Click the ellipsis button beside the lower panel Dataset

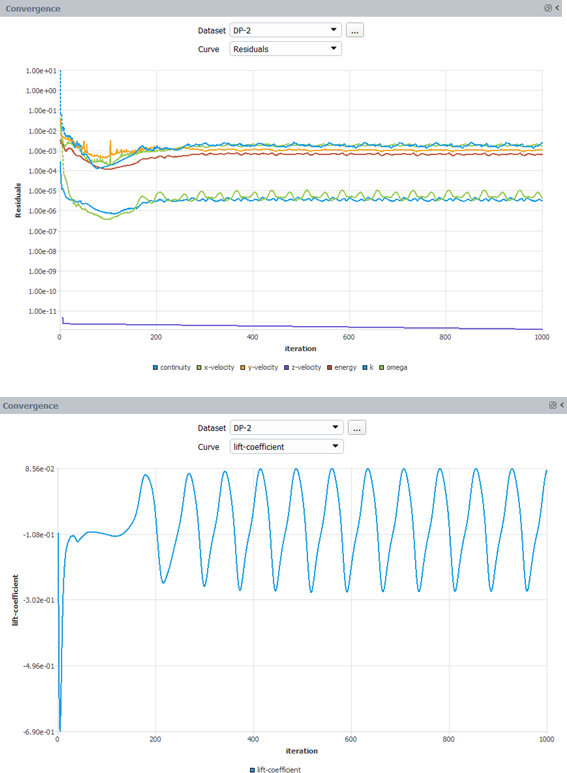click(x=356, y=427)
